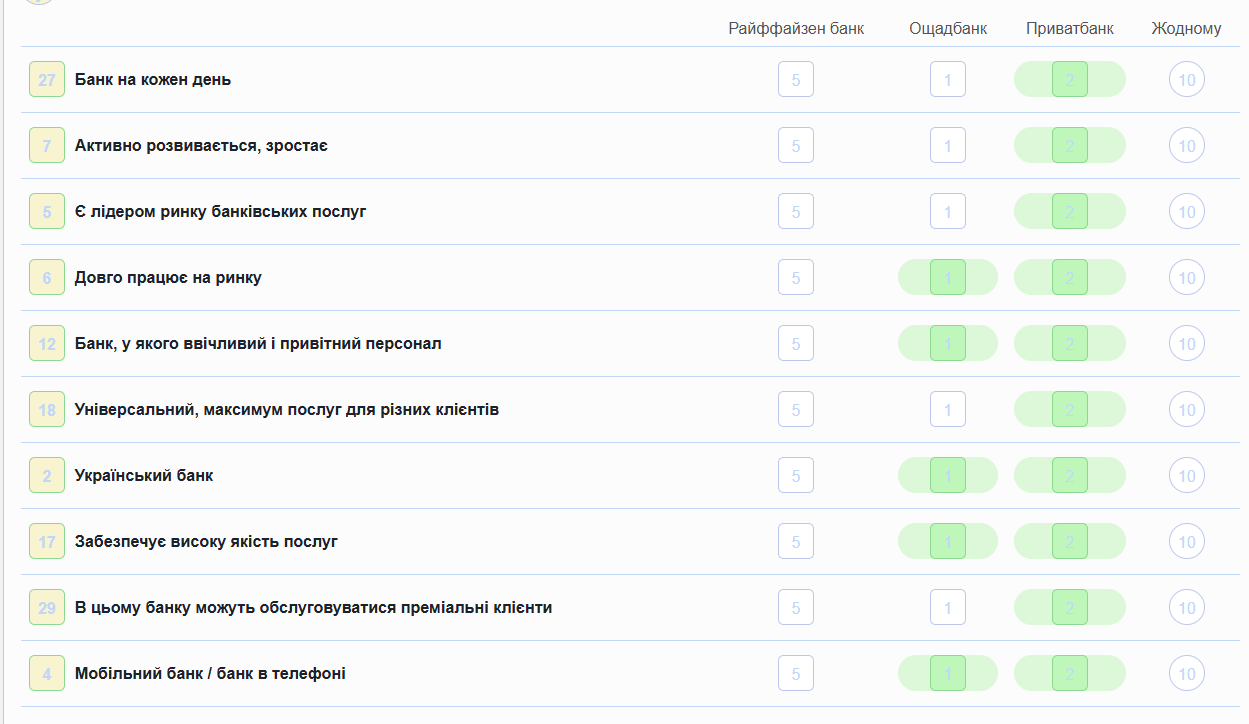Check Райффайзен банк for 'Забезпечує високу якість послуг'

[795, 542]
